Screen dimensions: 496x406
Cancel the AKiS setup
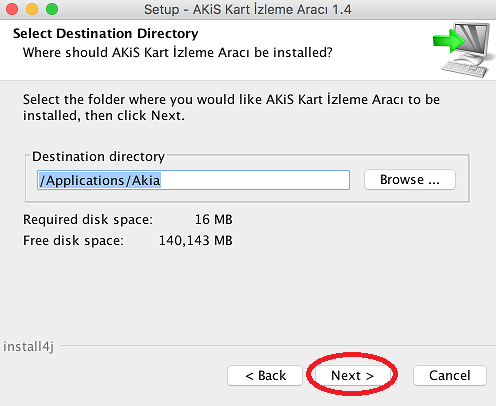450,376
